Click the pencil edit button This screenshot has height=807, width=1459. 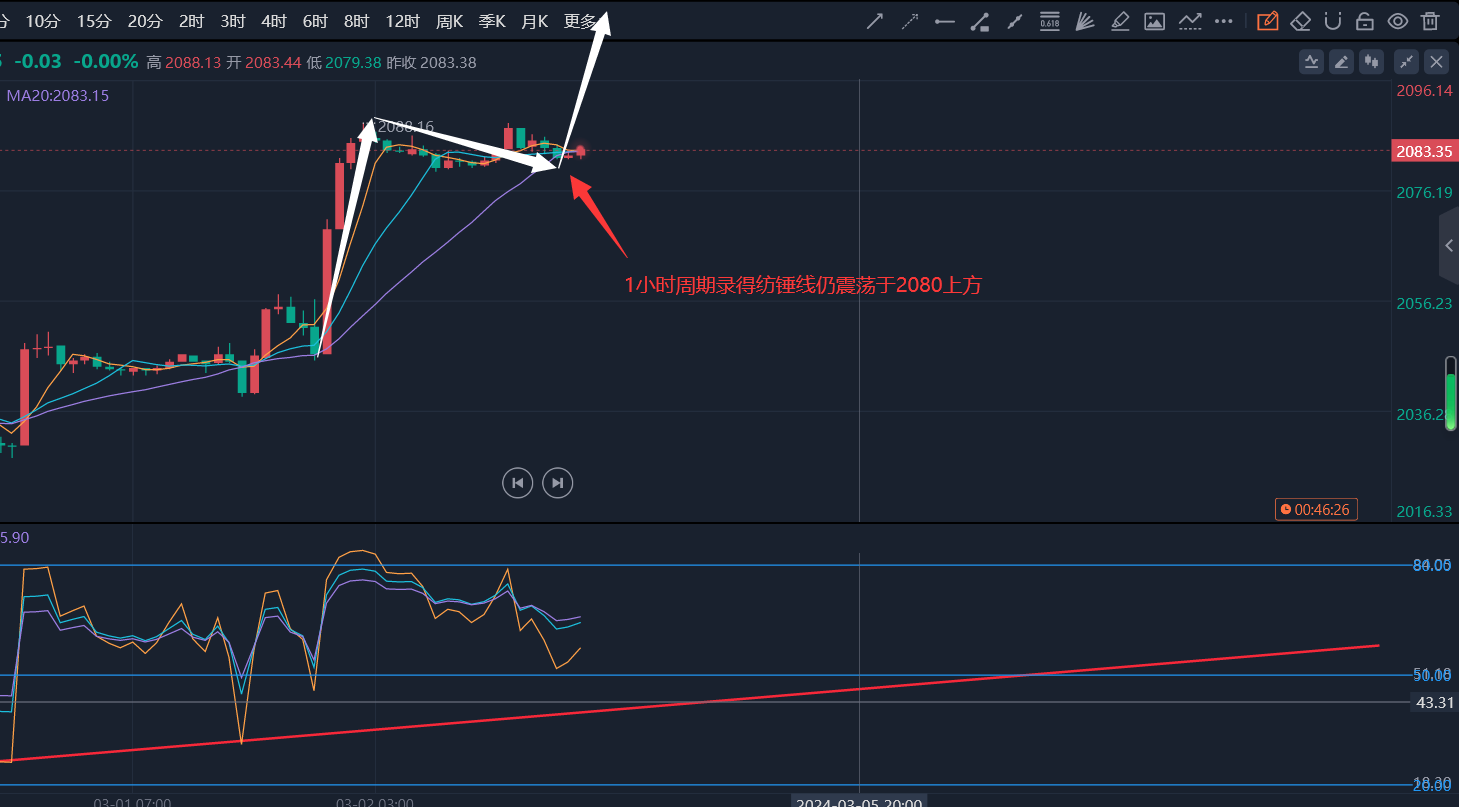tap(1341, 62)
